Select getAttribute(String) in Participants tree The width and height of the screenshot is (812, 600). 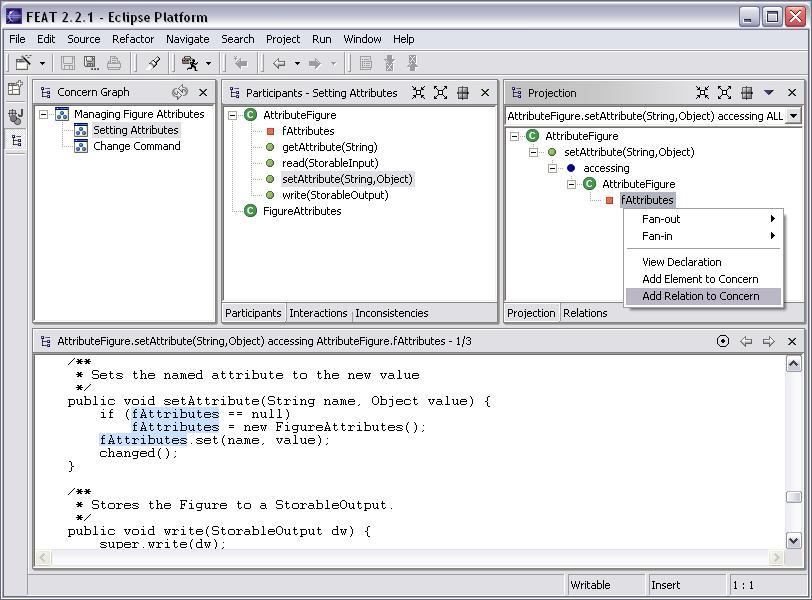[x=330, y=147]
